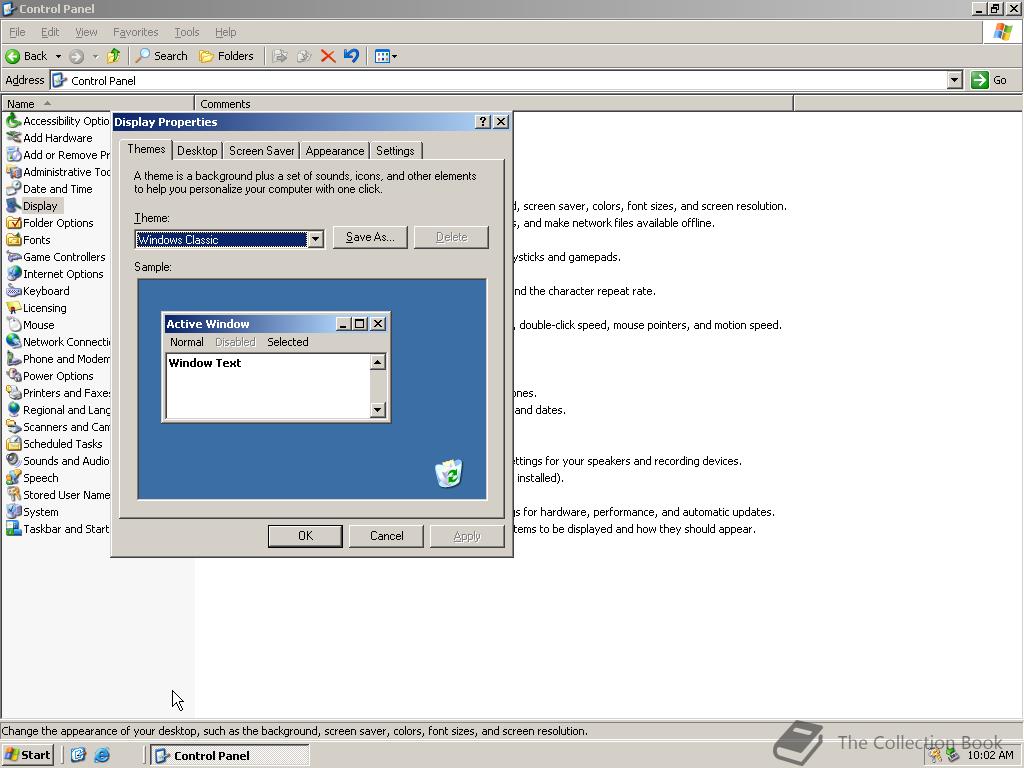Click OK in Display Properties

305,536
